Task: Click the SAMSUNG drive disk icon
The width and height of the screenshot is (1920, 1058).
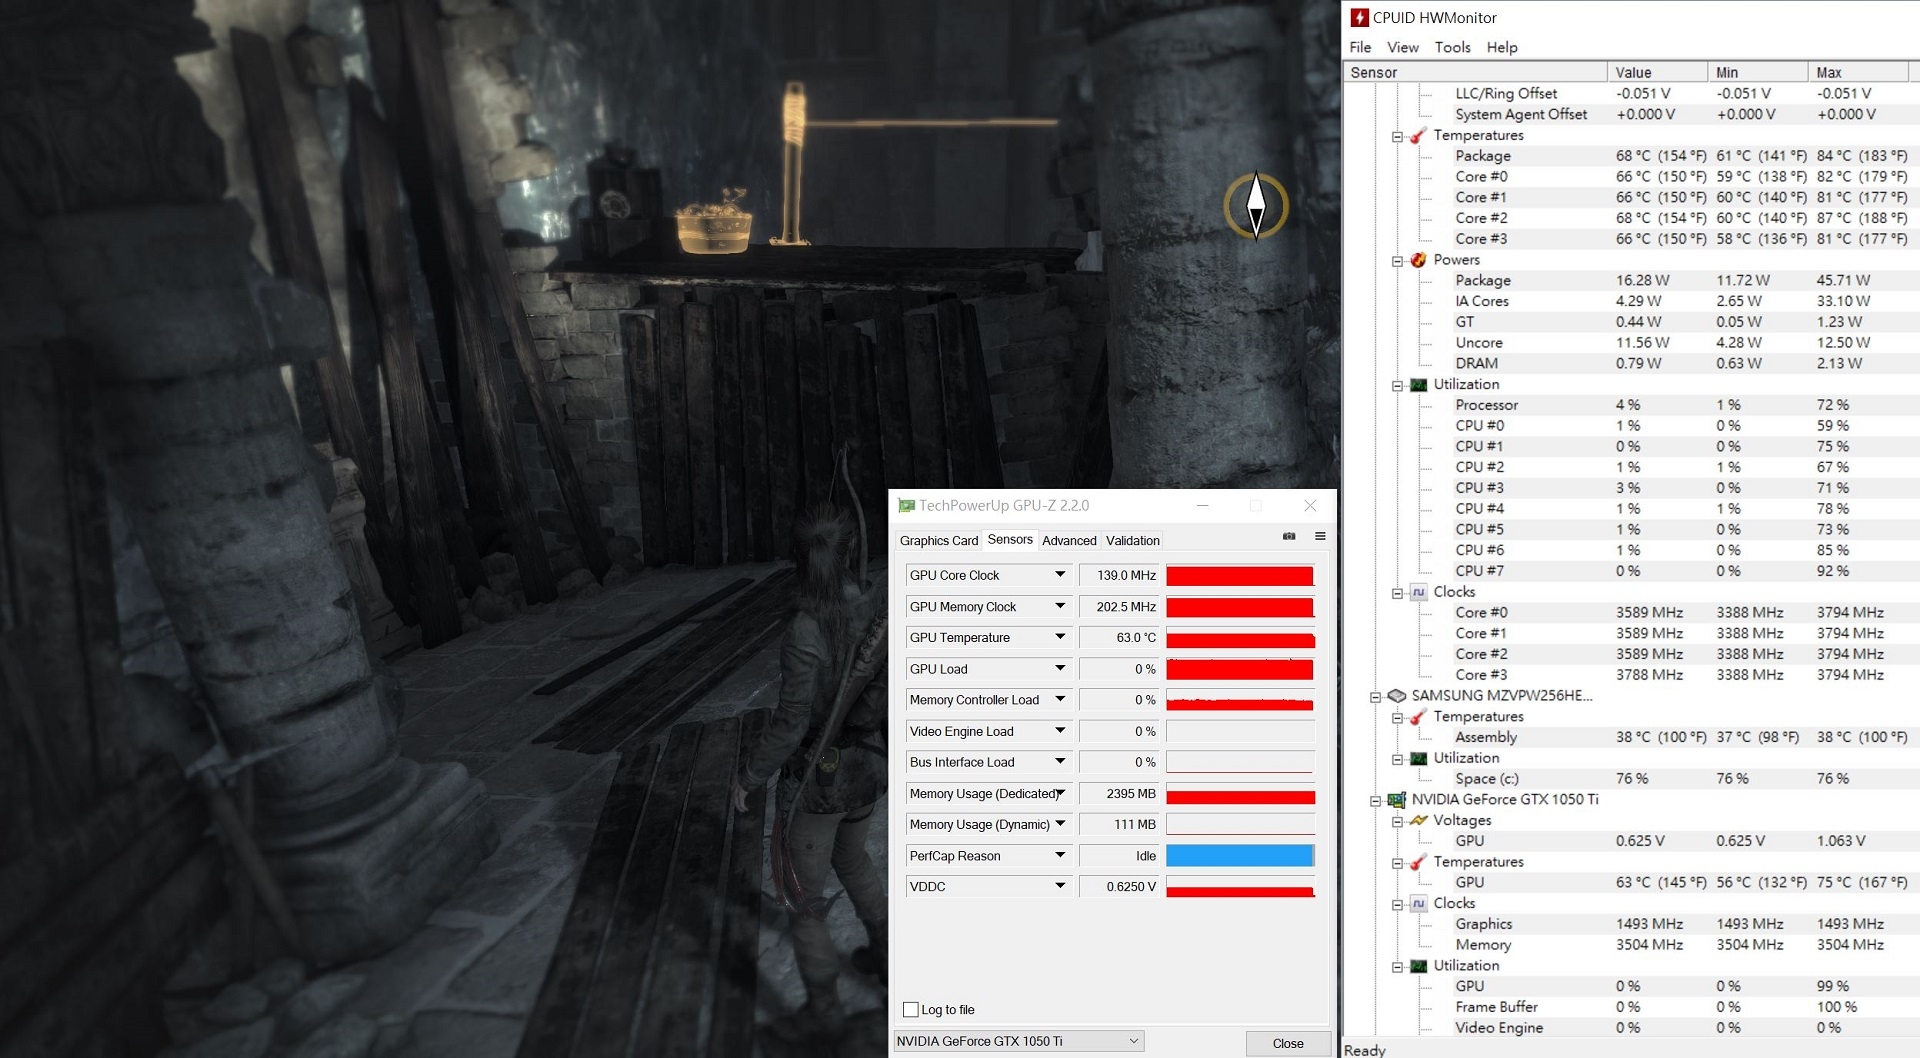Action: pyautogui.click(x=1397, y=696)
